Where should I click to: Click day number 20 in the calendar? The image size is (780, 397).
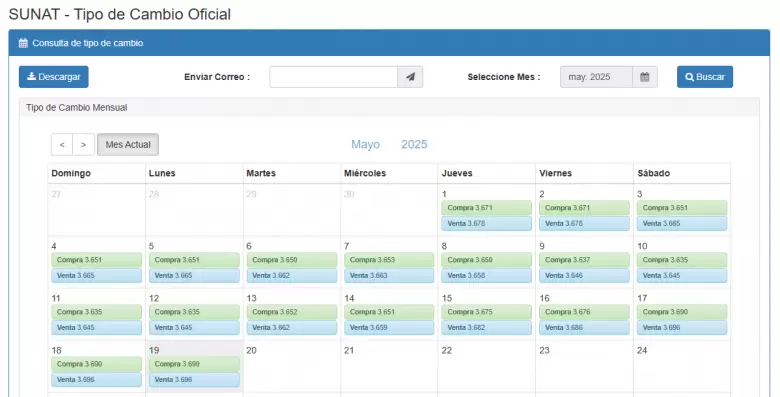tap(252, 350)
